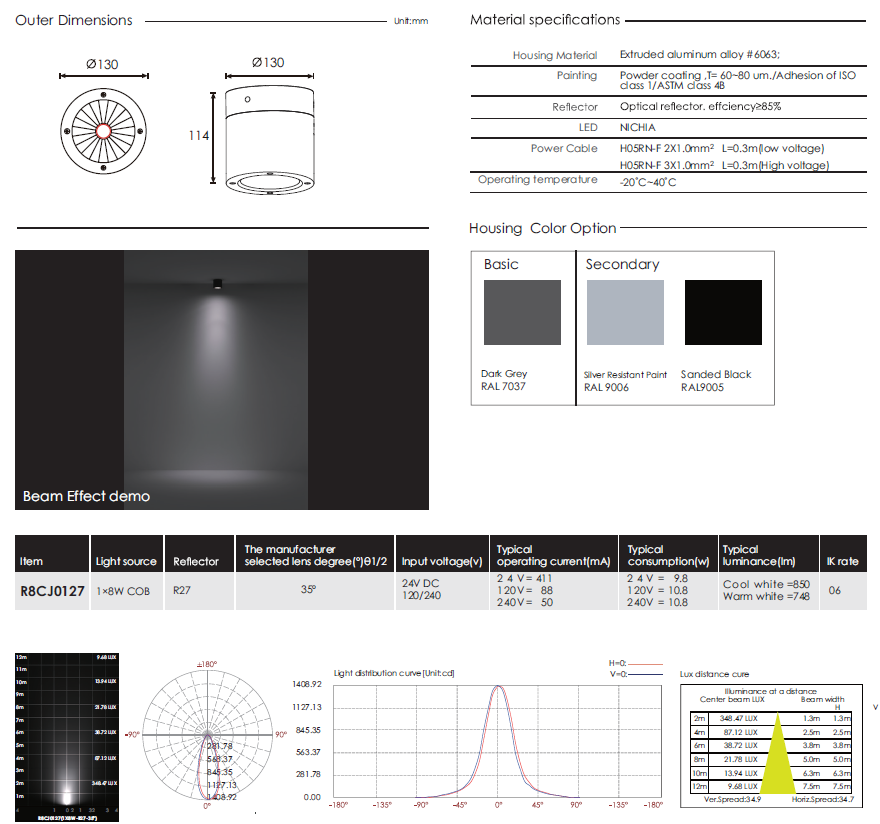Click the Housing Color Option heading
Screen dimensions: 880x824
point(542,228)
